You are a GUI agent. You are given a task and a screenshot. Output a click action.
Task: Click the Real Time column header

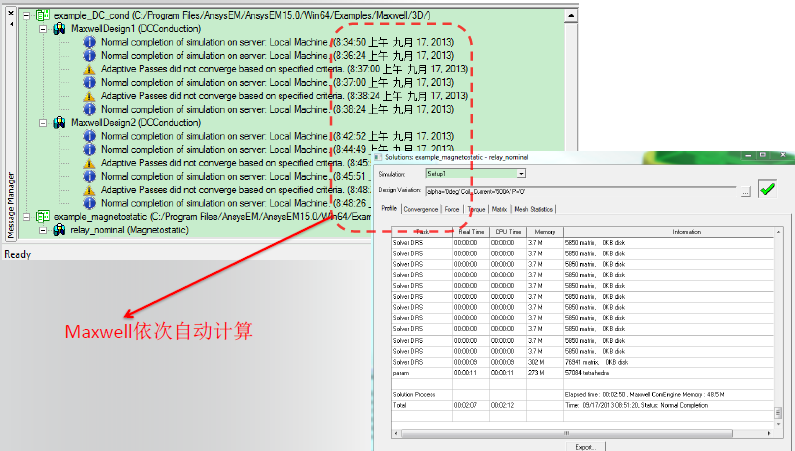(x=471, y=232)
